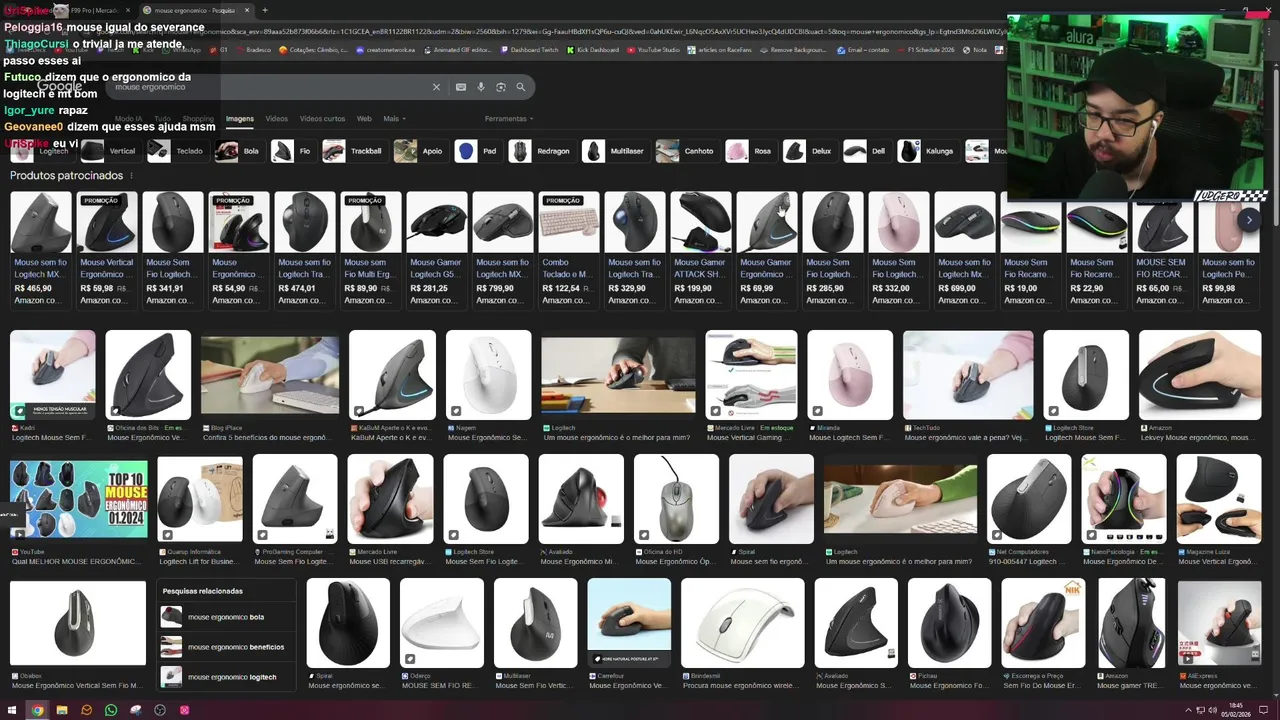Image resolution: width=1280 pixels, height=720 pixels.
Task: Open File Explorer from the taskbar
Action: 62,710
